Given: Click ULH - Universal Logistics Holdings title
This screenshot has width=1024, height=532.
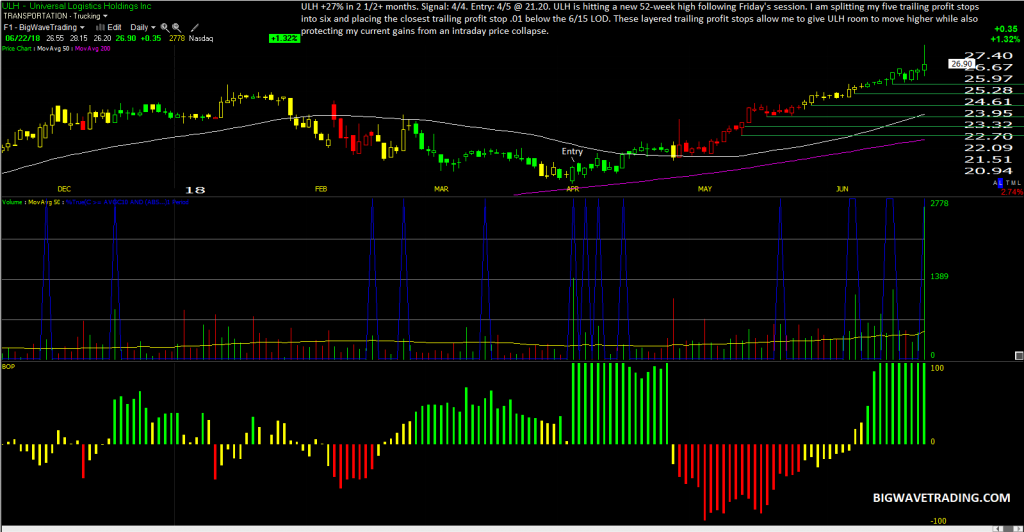Looking at the screenshot, I should pos(76,6).
